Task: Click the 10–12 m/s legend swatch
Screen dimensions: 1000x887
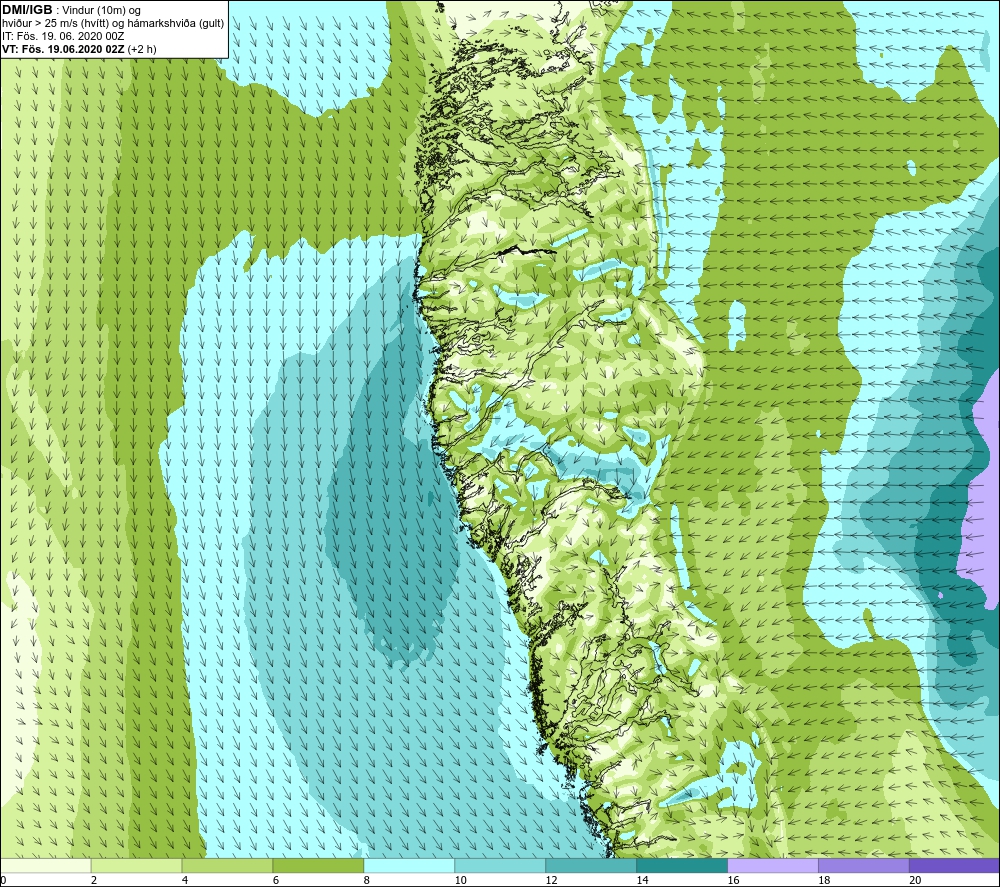Action: click(500, 865)
